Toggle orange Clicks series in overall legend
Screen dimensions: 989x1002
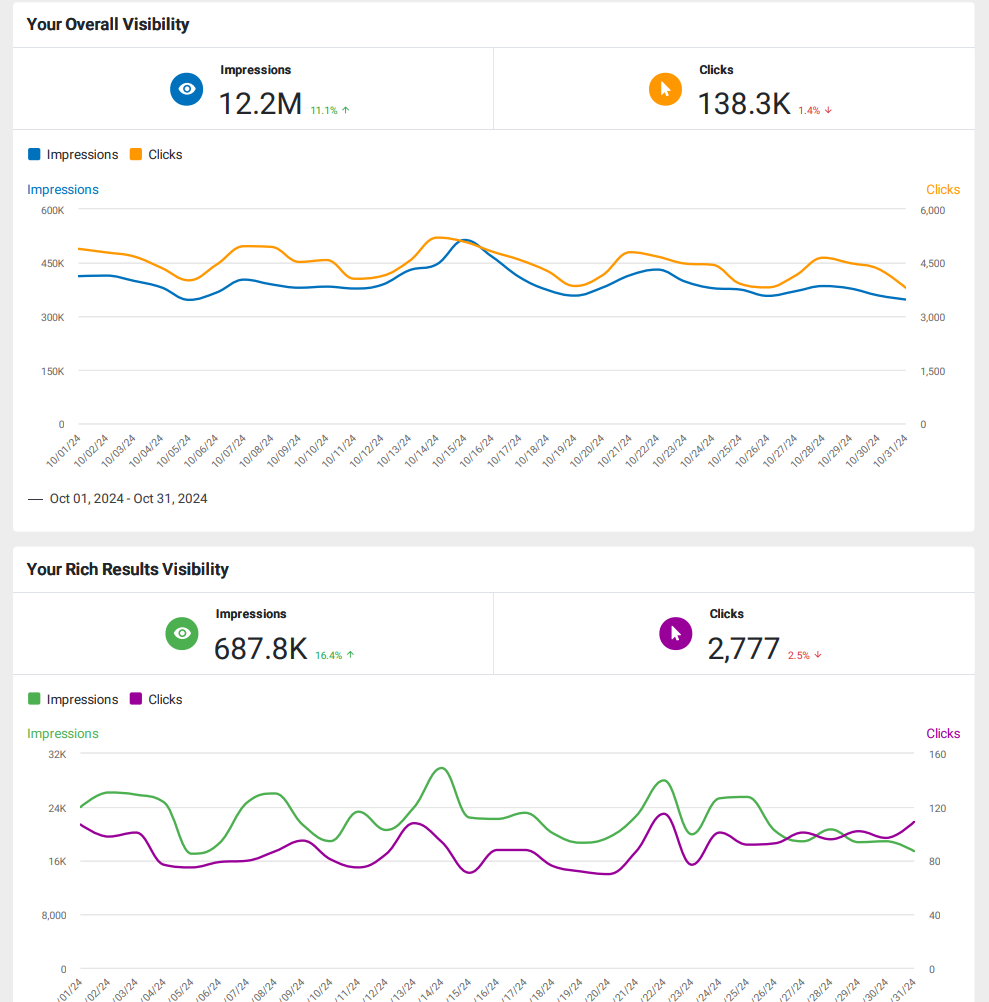[x=156, y=155]
